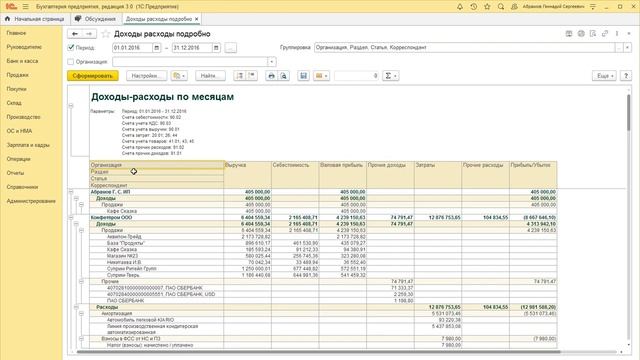Collapse report parameters header section
This screenshot has width=640, height=360.
coord(71,106)
